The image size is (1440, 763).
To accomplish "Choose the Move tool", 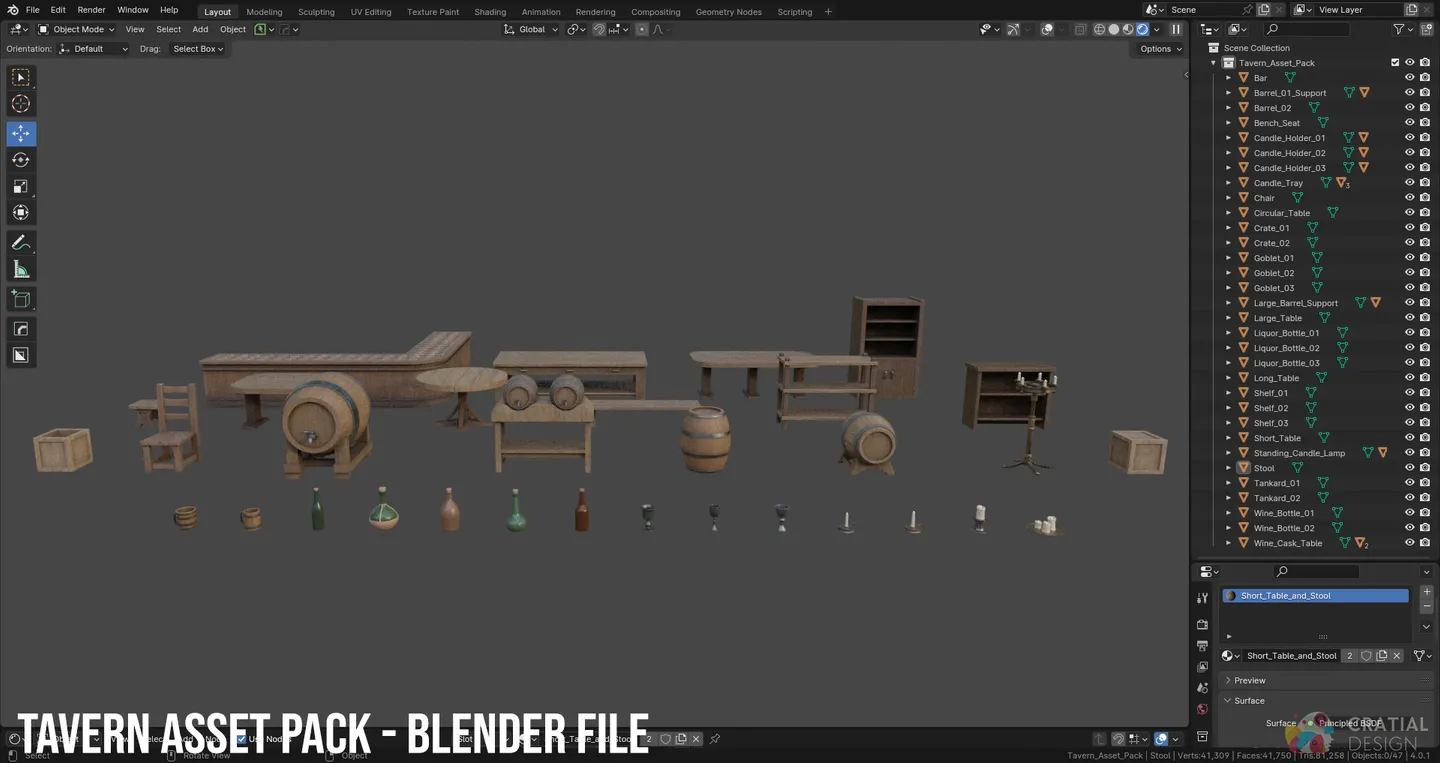I will click(x=21, y=133).
